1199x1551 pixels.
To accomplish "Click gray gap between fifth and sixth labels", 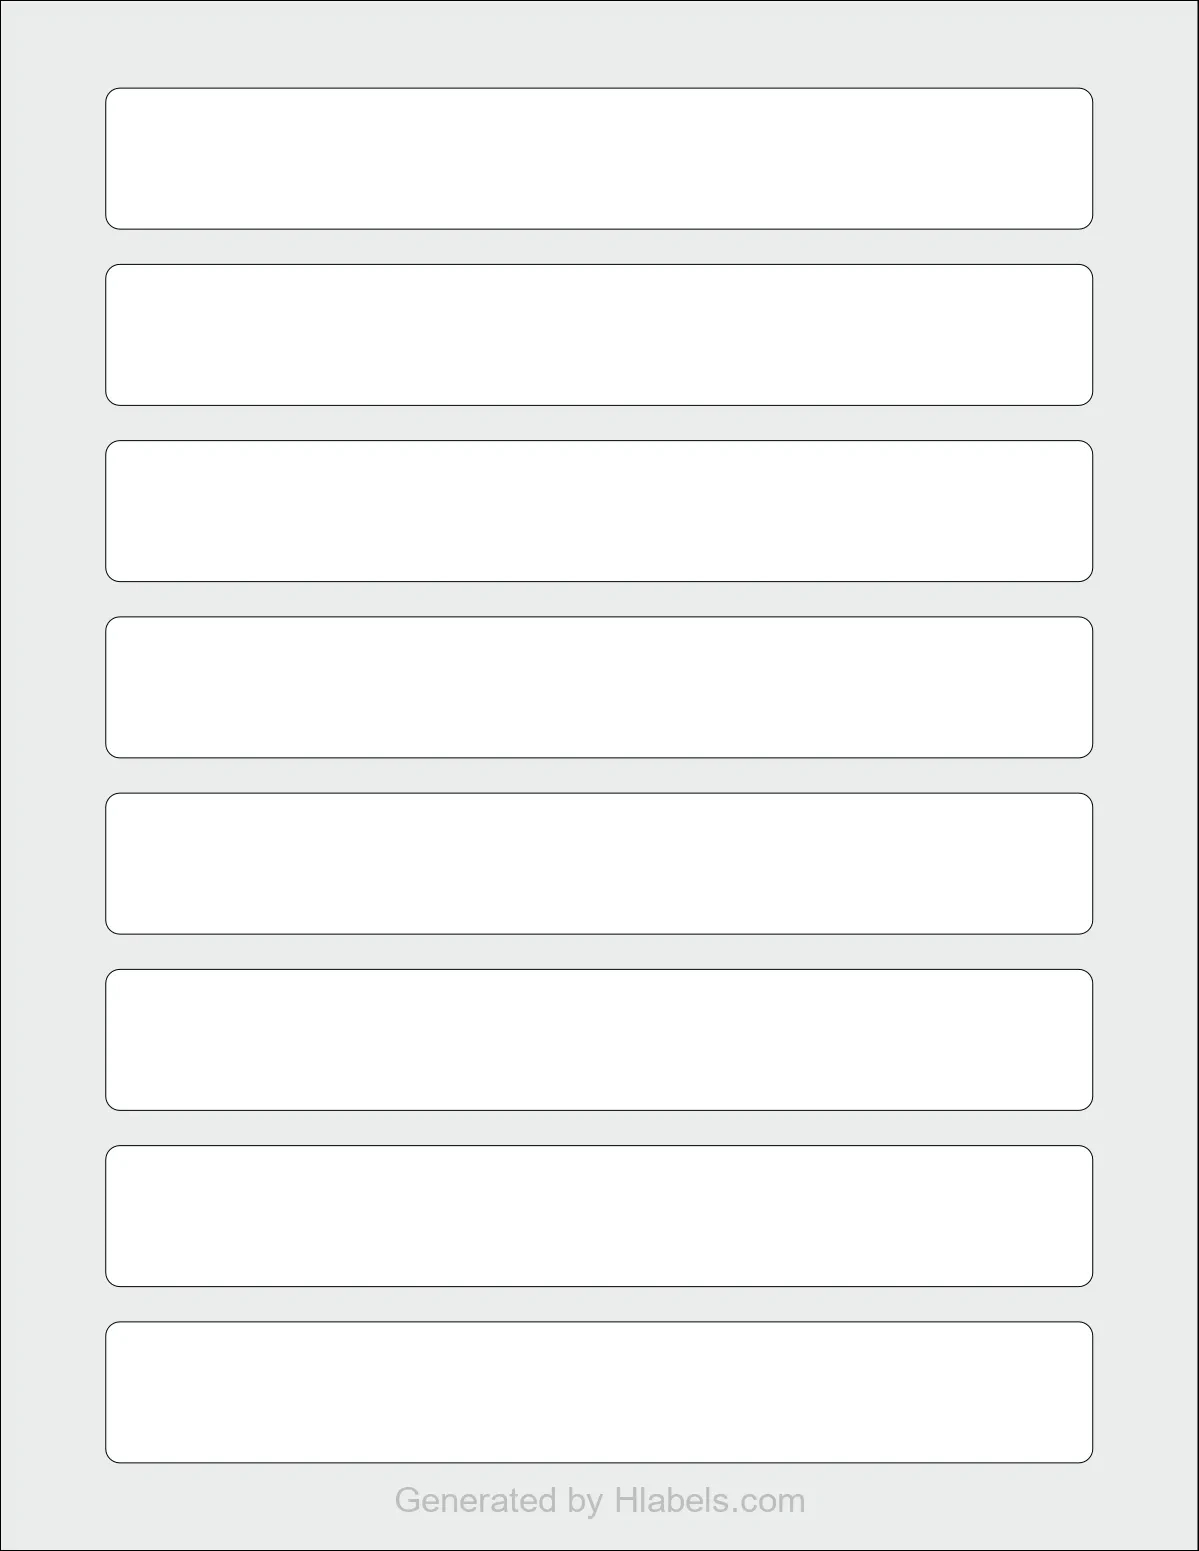I will (599, 951).
